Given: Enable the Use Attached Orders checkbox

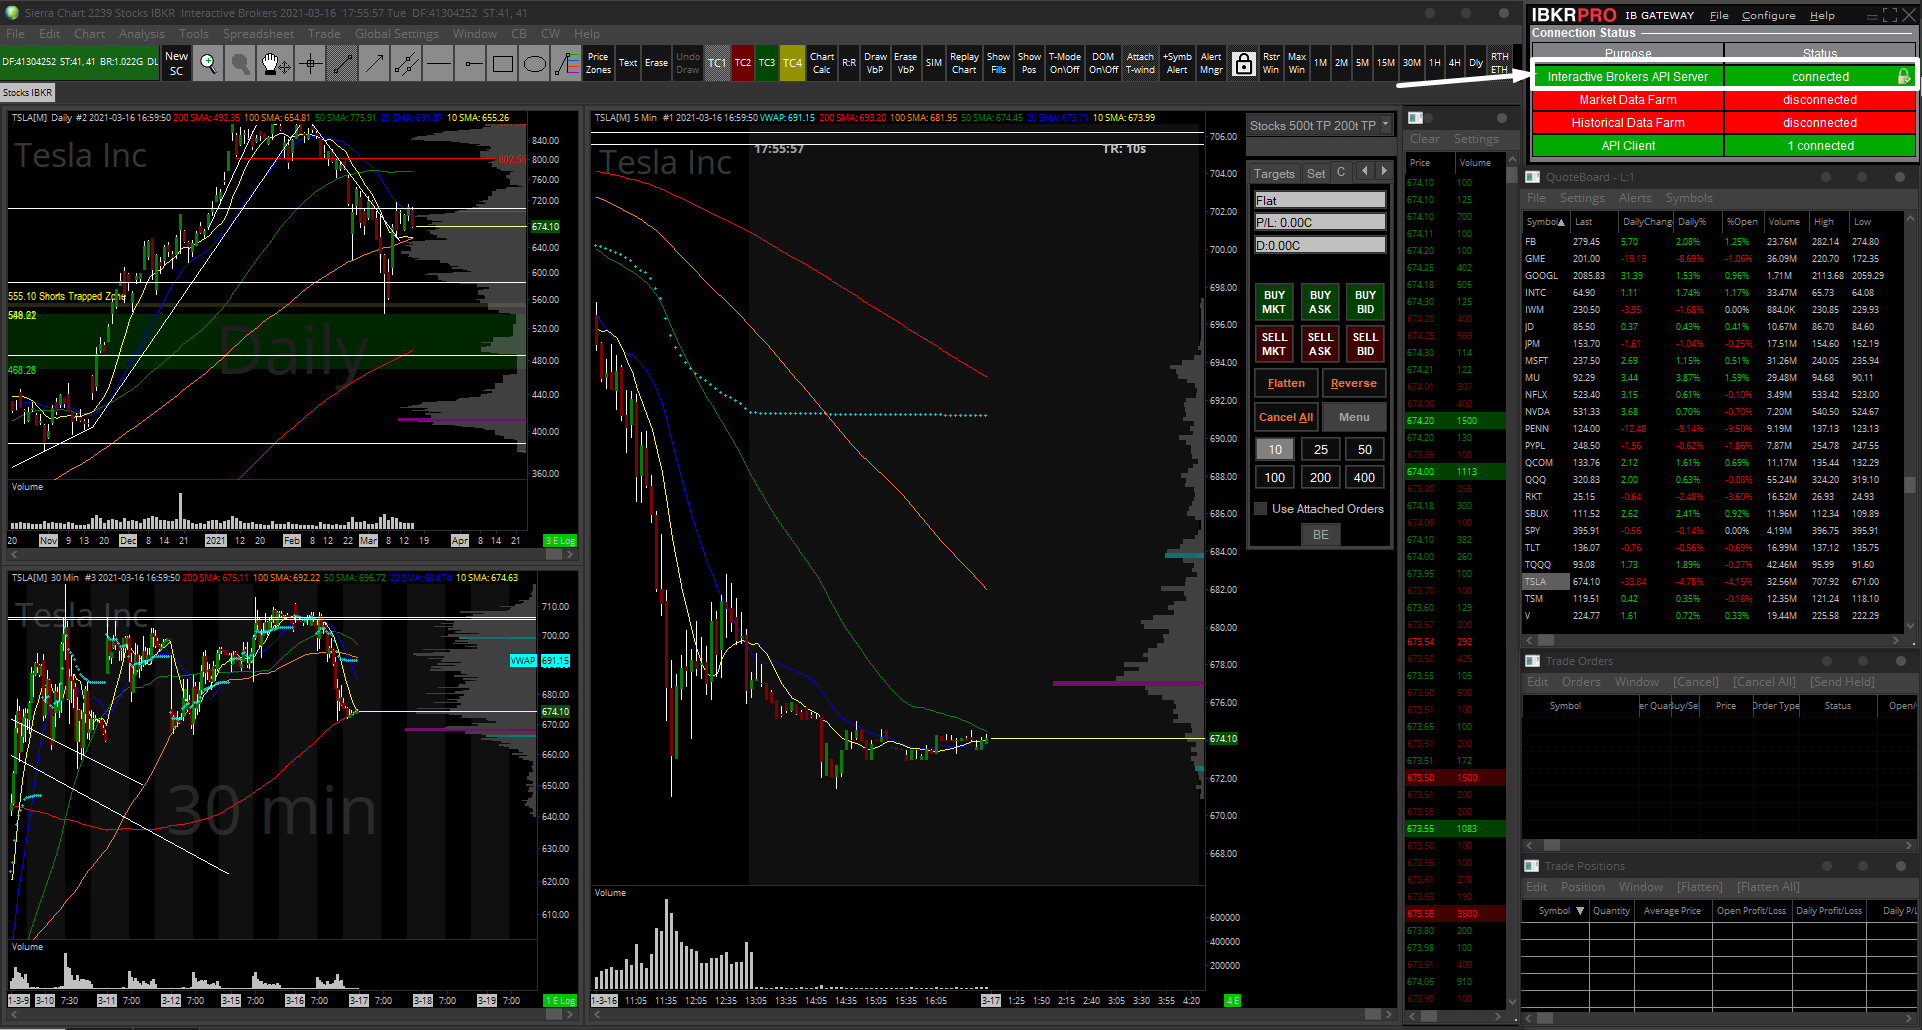Looking at the screenshot, I should coord(1261,509).
